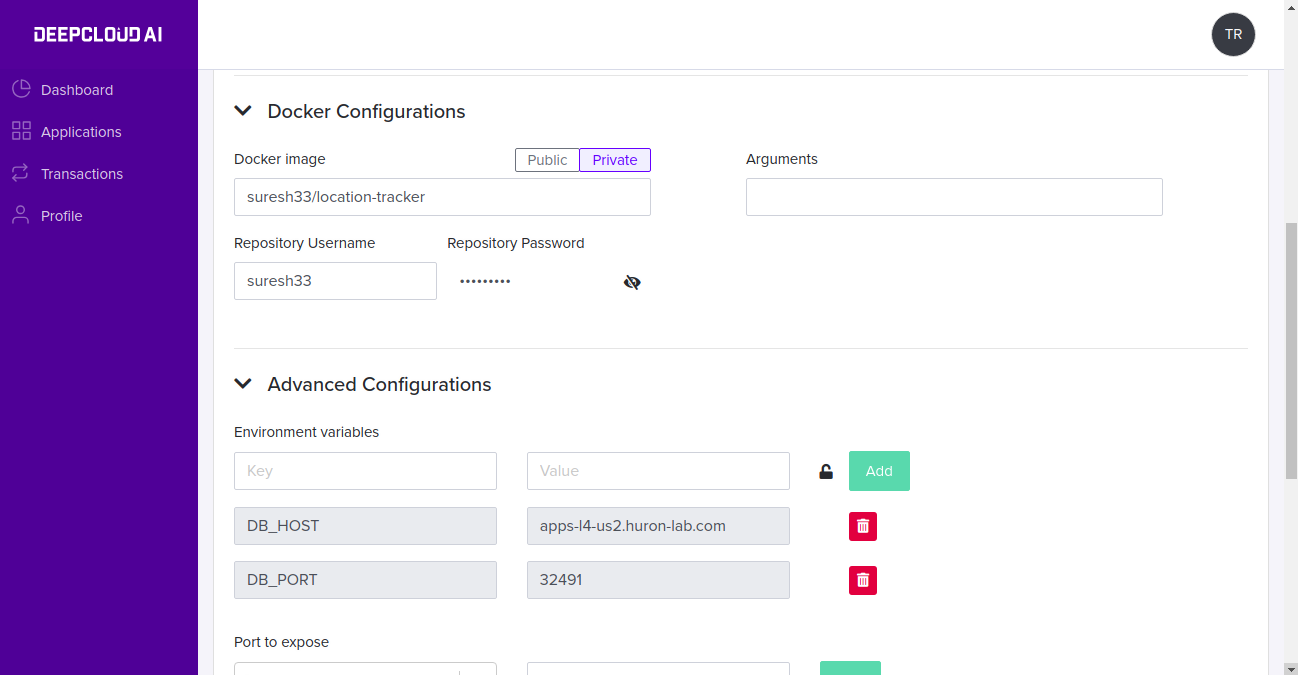This screenshot has height=675, width=1298.
Task: Click the Dashboard pie chart icon
Action: pos(21,89)
